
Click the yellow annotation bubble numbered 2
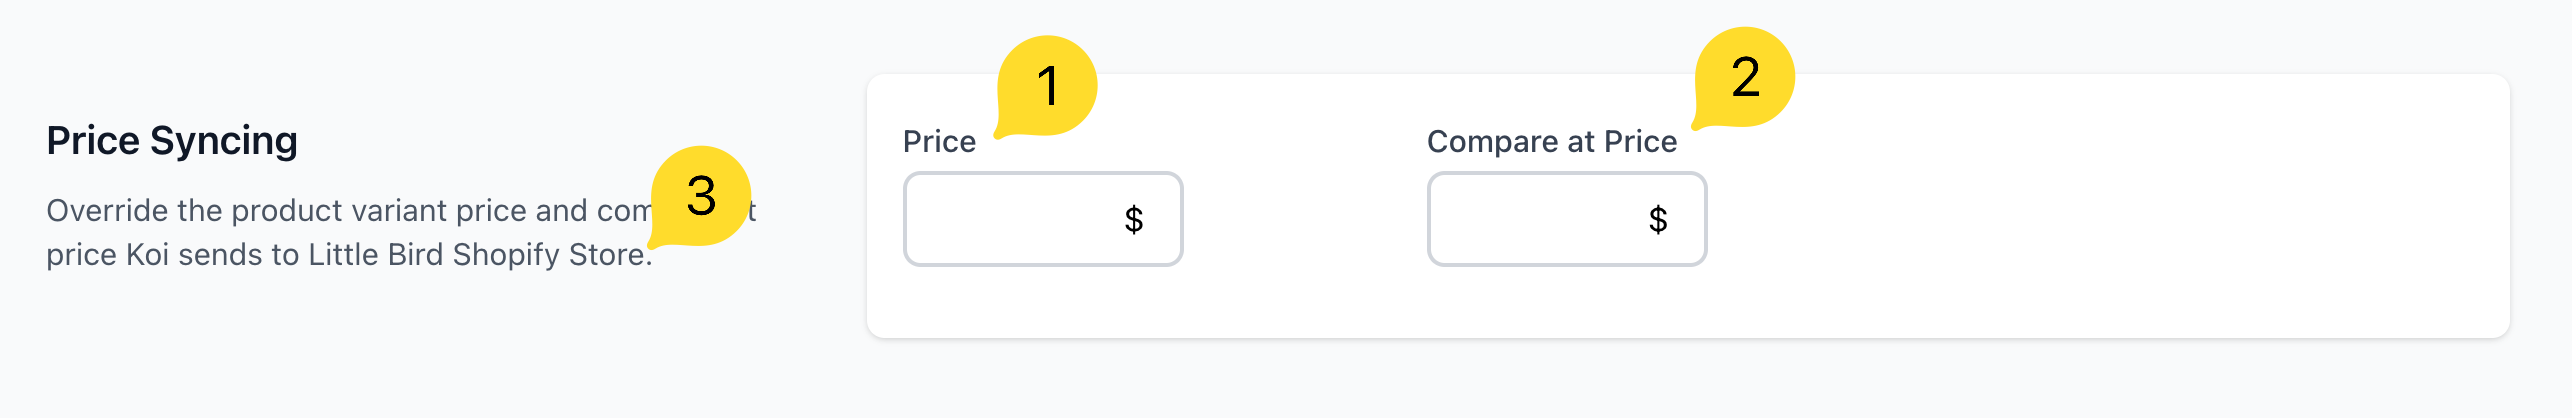pyautogui.click(x=1745, y=78)
